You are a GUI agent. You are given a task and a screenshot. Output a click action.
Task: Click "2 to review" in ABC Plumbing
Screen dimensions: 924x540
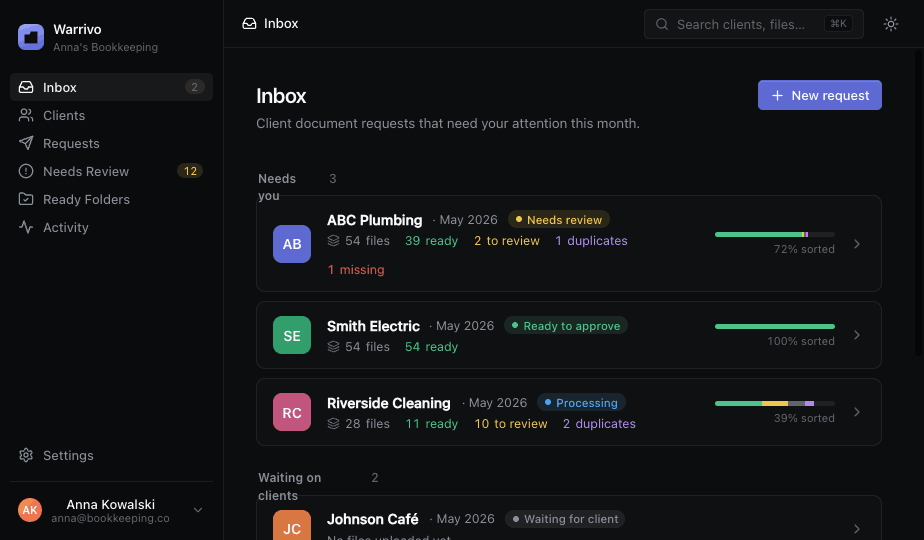pos(507,241)
